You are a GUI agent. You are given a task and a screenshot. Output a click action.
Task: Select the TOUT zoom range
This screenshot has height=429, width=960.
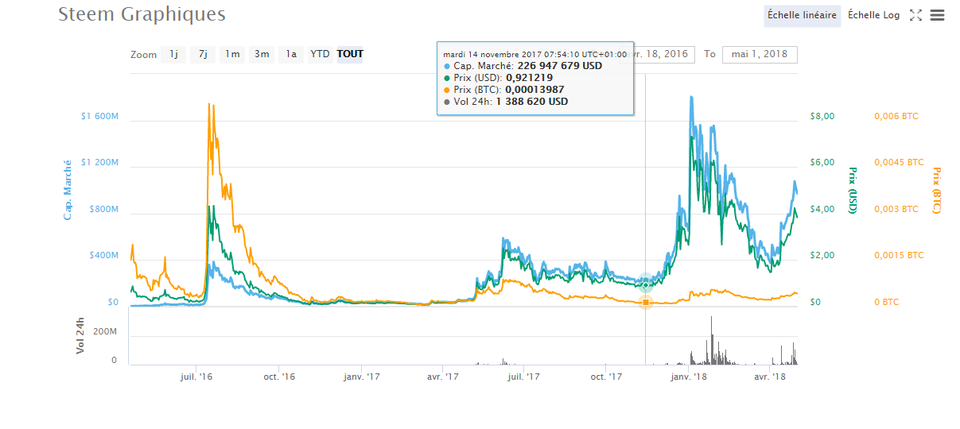[350, 54]
